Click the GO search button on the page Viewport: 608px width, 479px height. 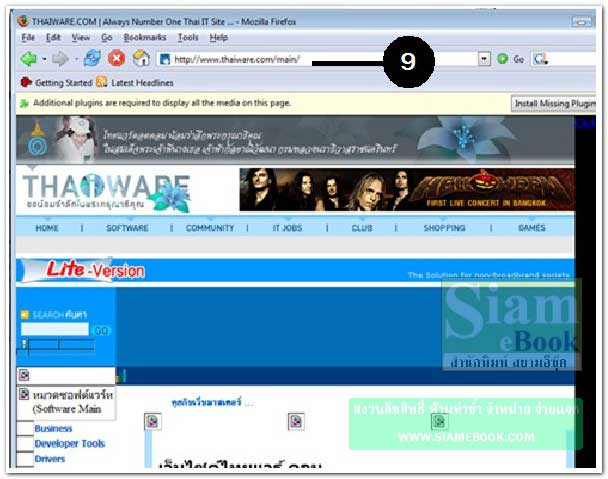[x=101, y=330]
